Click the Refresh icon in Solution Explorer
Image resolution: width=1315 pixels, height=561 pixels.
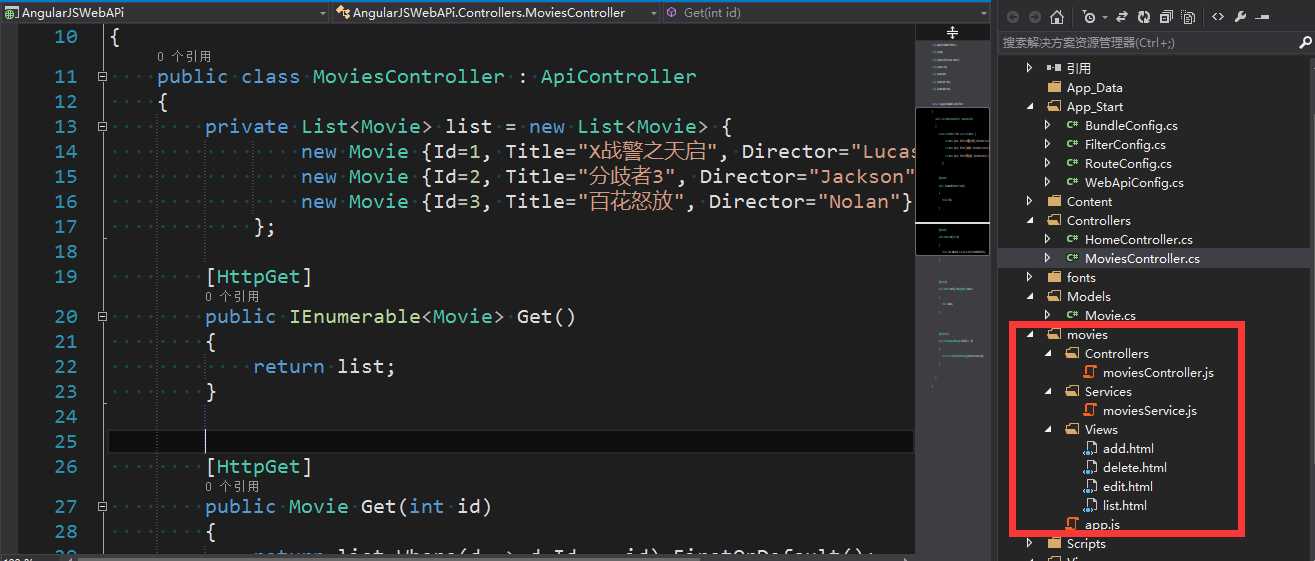point(1144,17)
